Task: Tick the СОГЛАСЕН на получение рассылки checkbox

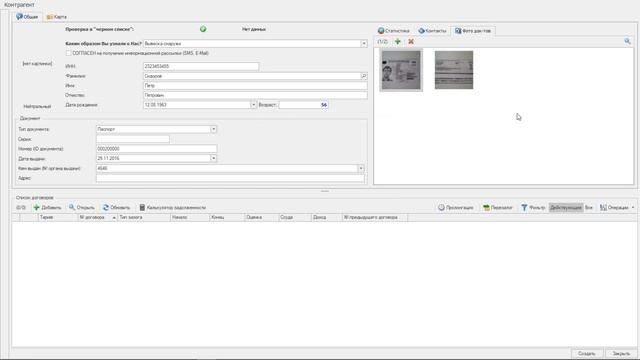Action: (x=69, y=53)
